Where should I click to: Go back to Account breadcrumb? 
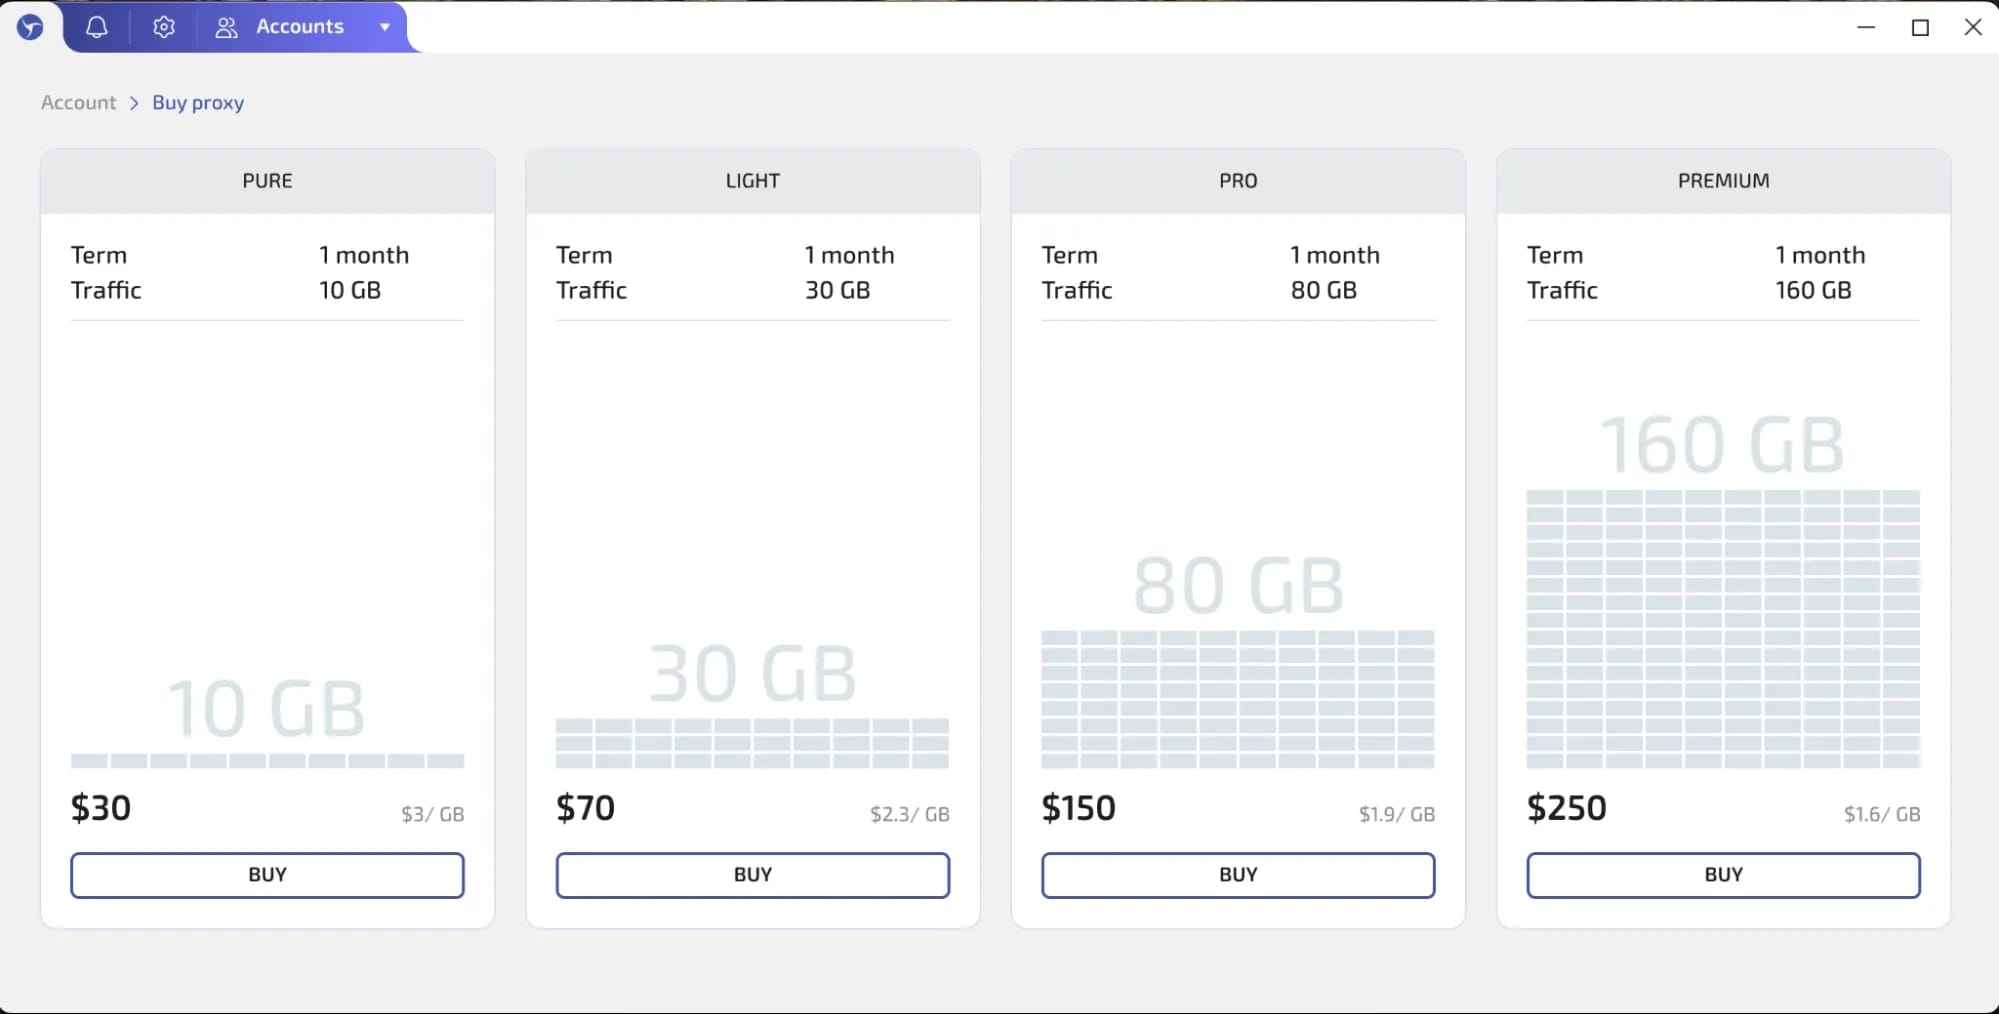(78, 102)
